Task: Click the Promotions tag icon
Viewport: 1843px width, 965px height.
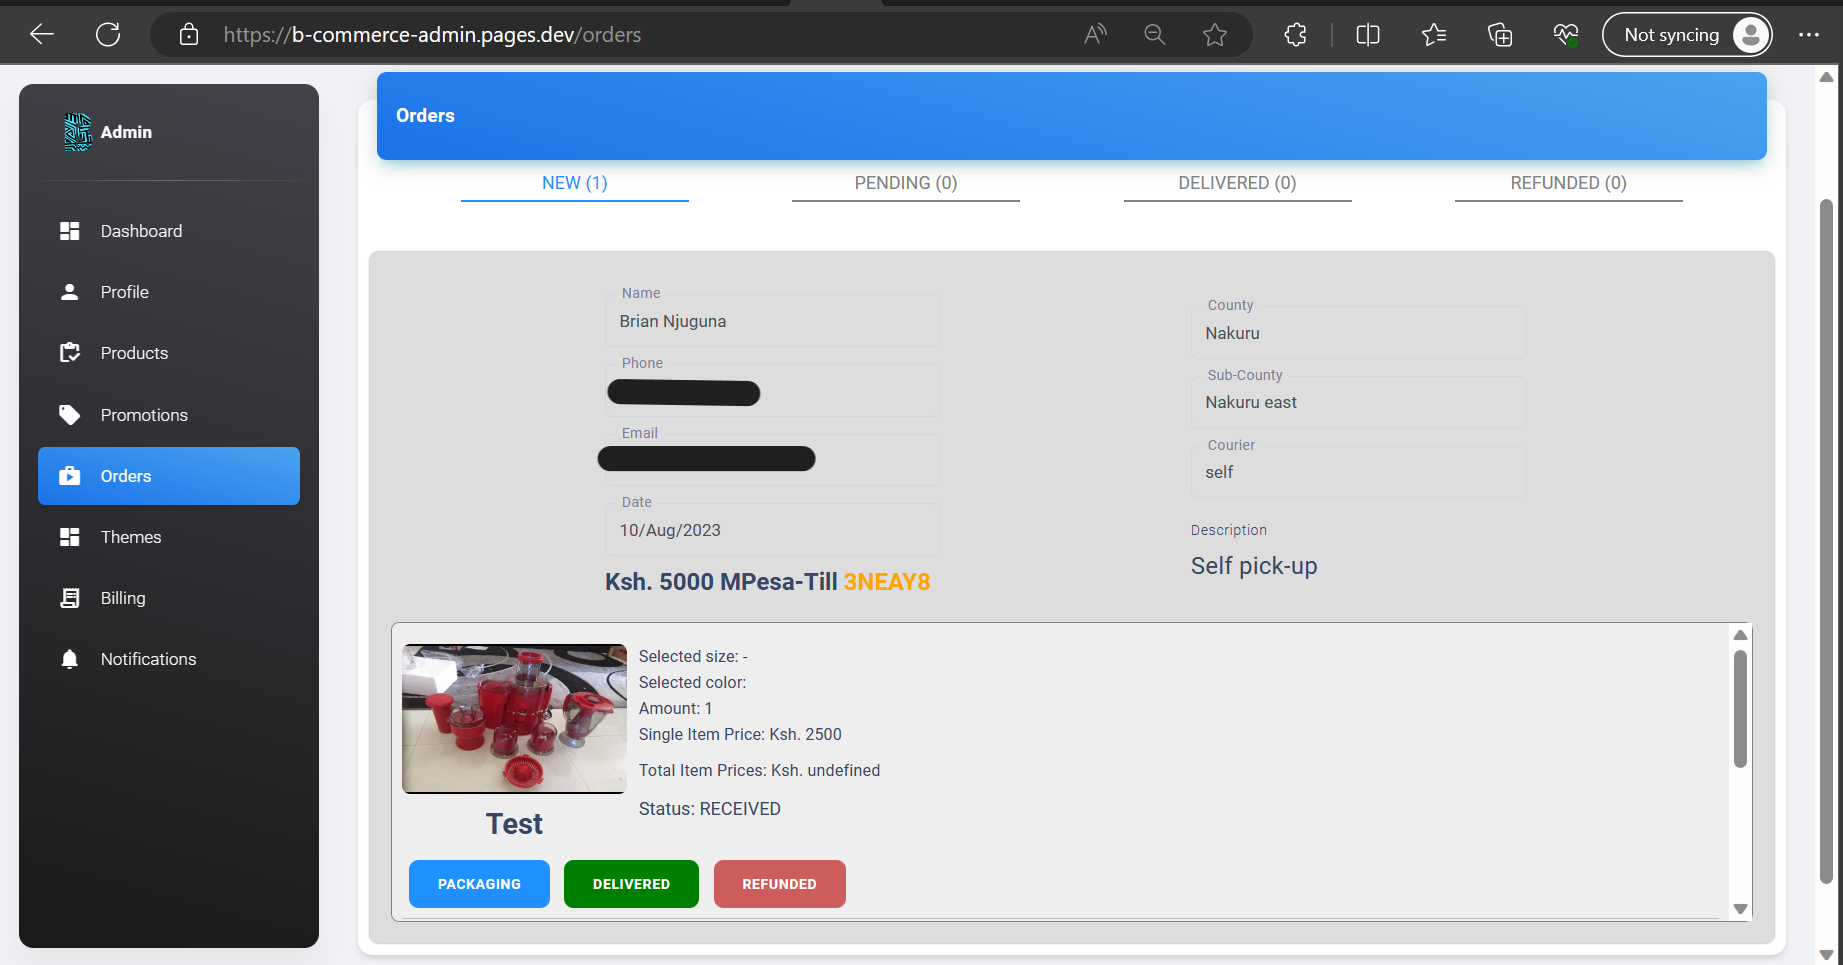Action: [x=70, y=415]
